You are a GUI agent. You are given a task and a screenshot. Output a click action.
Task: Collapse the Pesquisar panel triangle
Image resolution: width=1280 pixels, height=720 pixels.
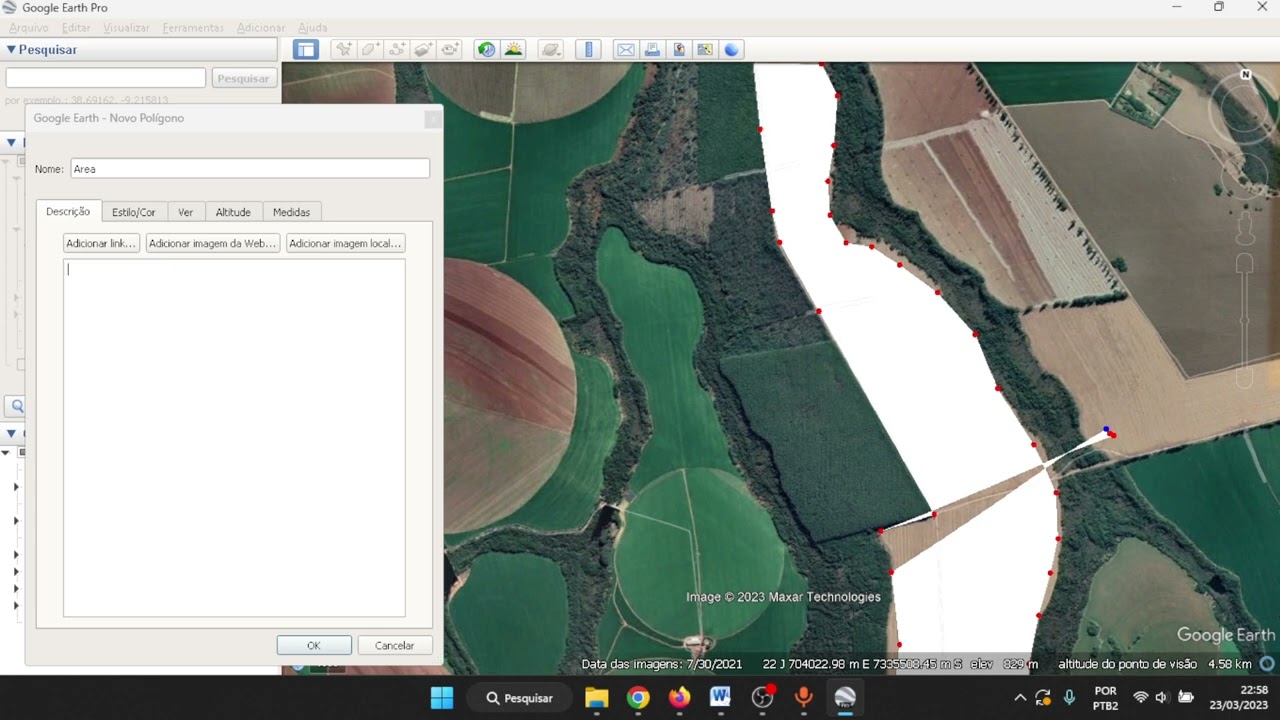tap(11, 49)
